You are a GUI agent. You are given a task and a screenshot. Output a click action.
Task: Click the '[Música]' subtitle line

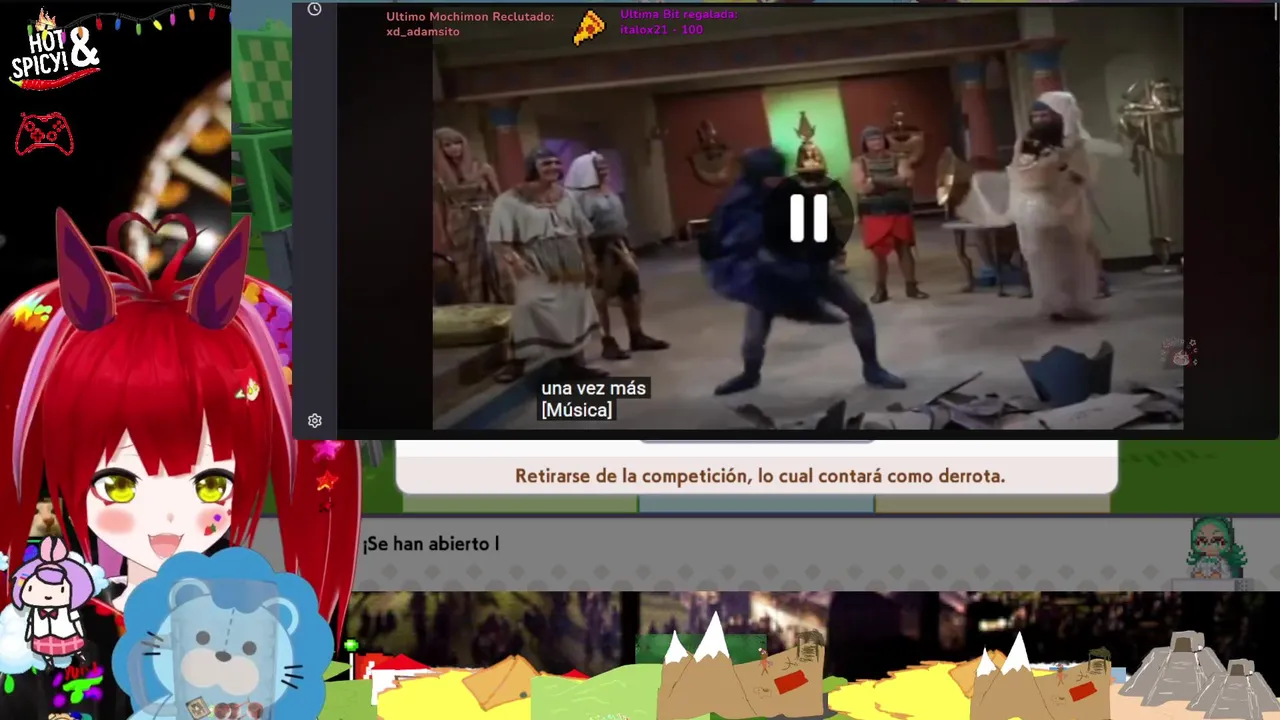pyautogui.click(x=576, y=410)
